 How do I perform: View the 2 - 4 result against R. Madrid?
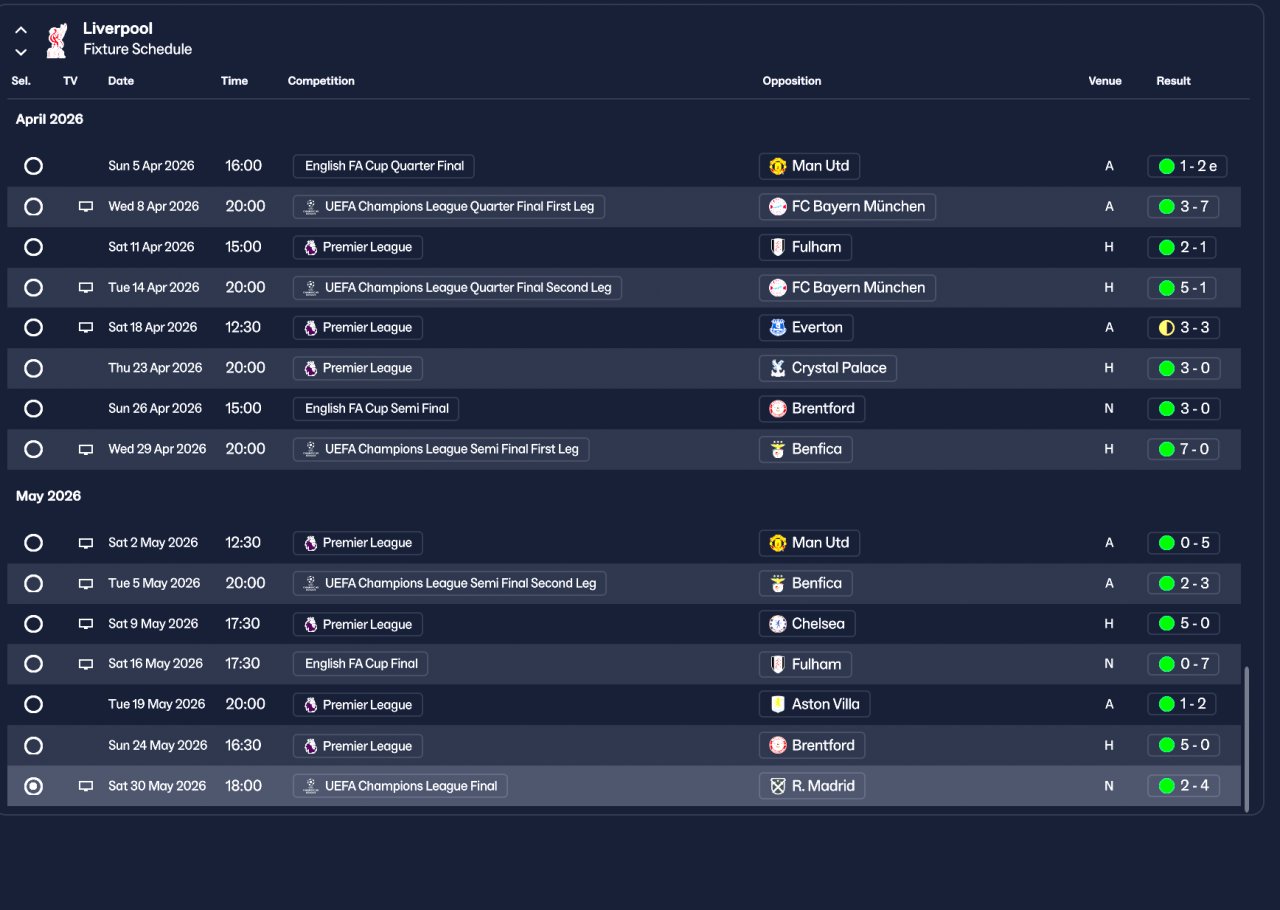click(x=1184, y=787)
